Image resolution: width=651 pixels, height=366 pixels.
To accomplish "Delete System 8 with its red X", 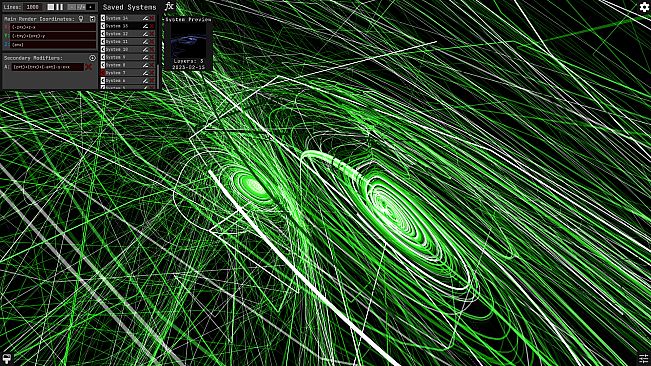I will tap(152, 65).
